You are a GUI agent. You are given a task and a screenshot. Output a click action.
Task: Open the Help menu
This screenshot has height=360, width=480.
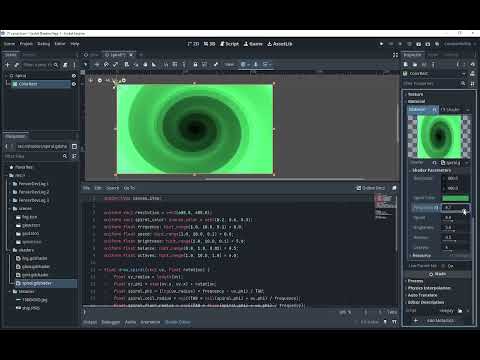75,44
